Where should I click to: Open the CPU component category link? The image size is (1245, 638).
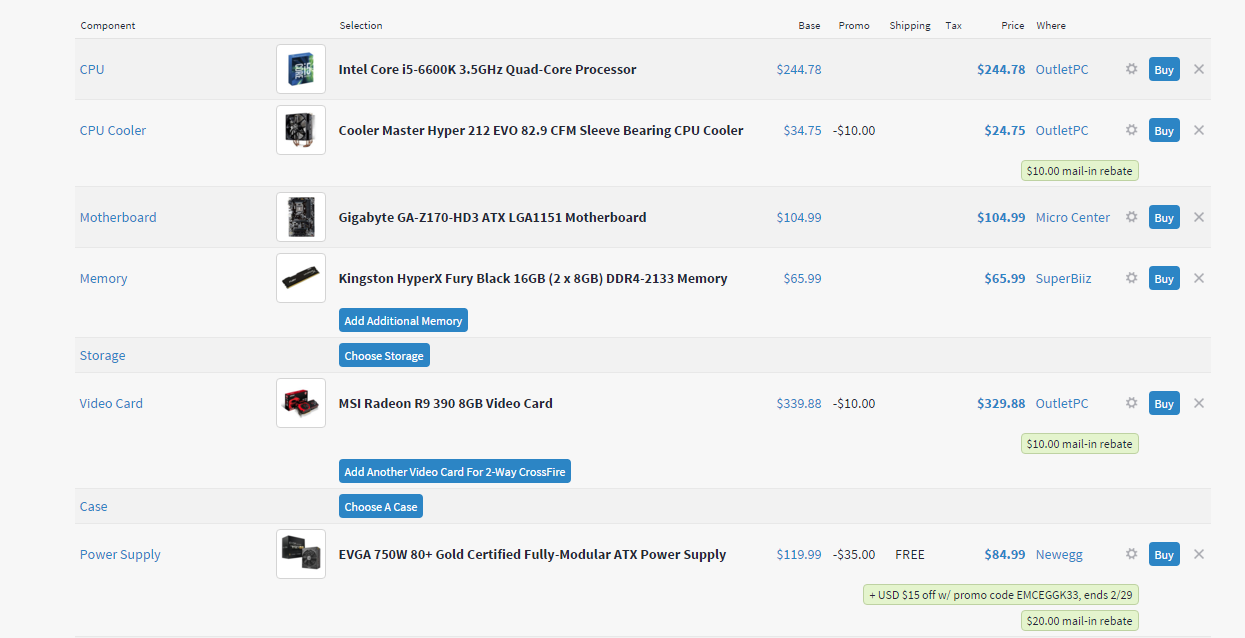[92, 69]
